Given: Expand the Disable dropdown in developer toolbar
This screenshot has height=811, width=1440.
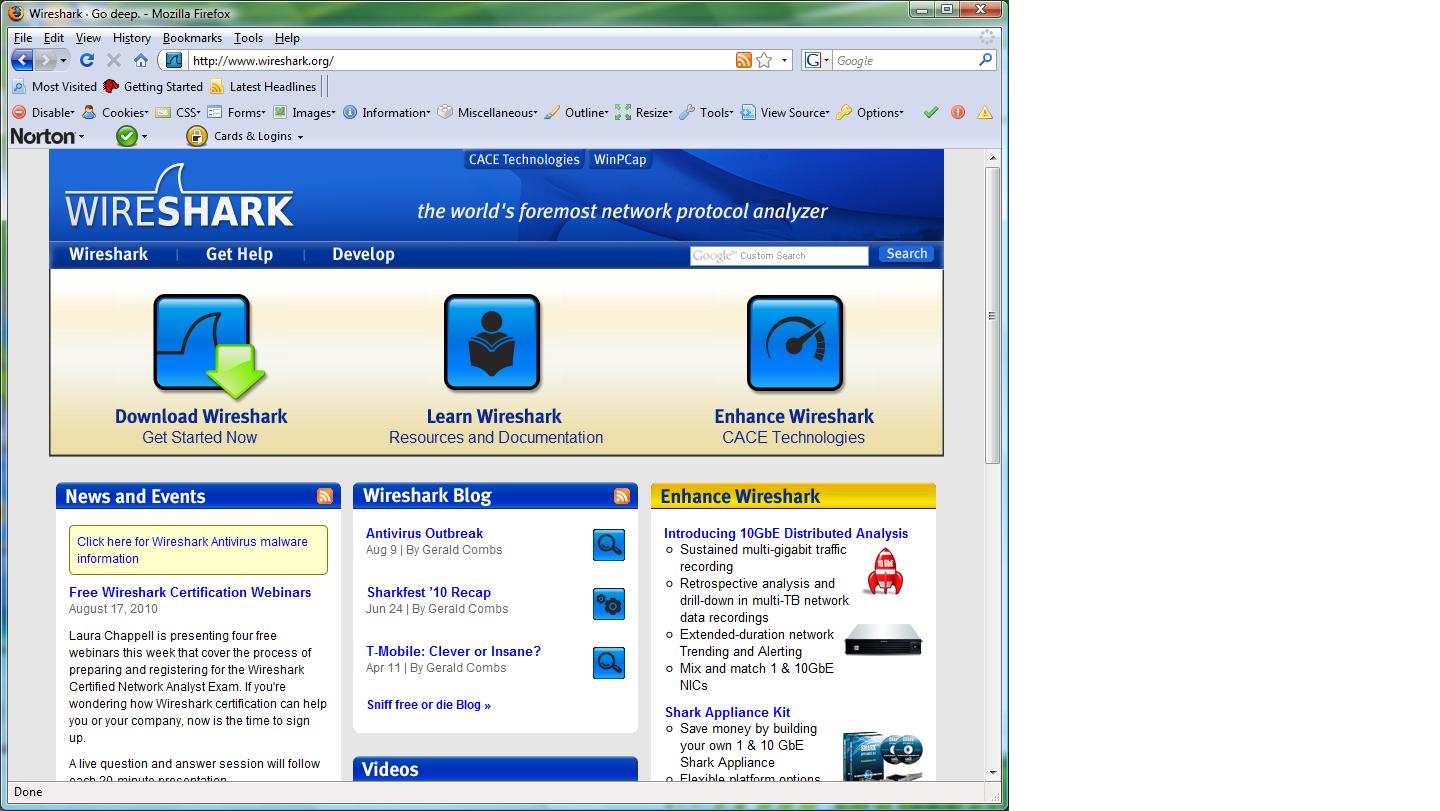Looking at the screenshot, I should [x=43, y=113].
